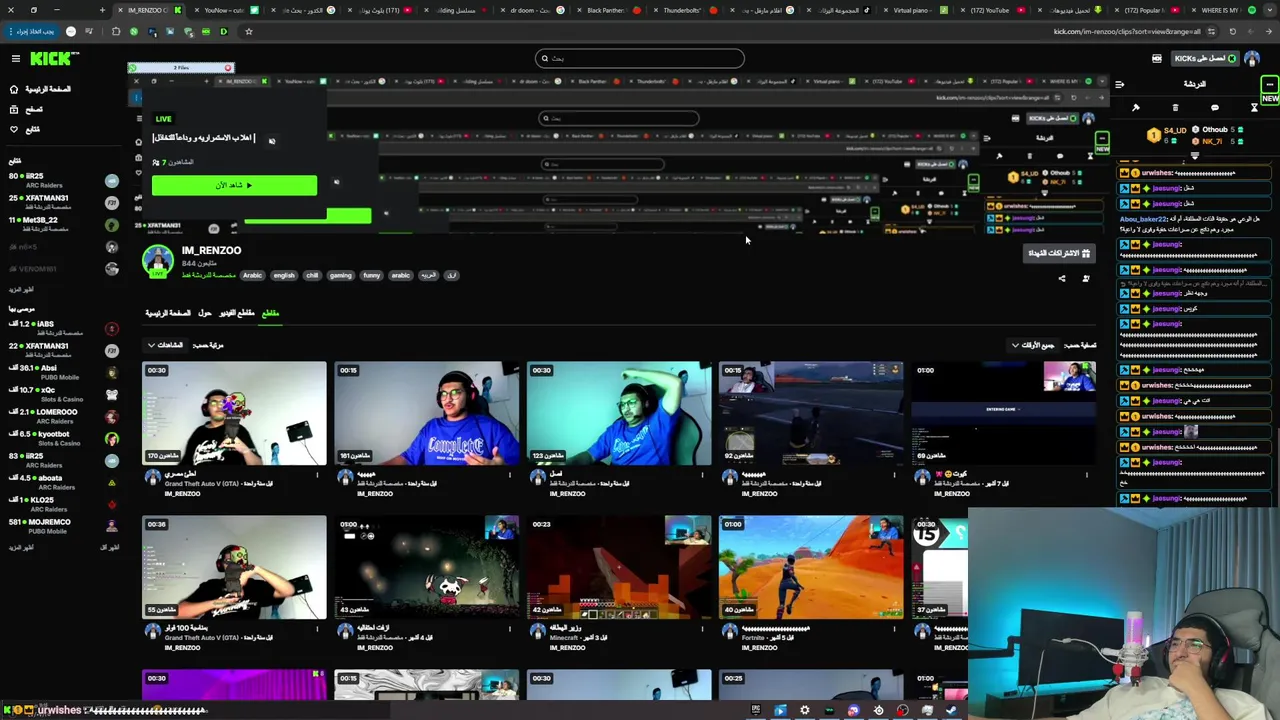This screenshot has height=720, width=1280.
Task: Open followed channel Met38_22
Action: (63, 224)
